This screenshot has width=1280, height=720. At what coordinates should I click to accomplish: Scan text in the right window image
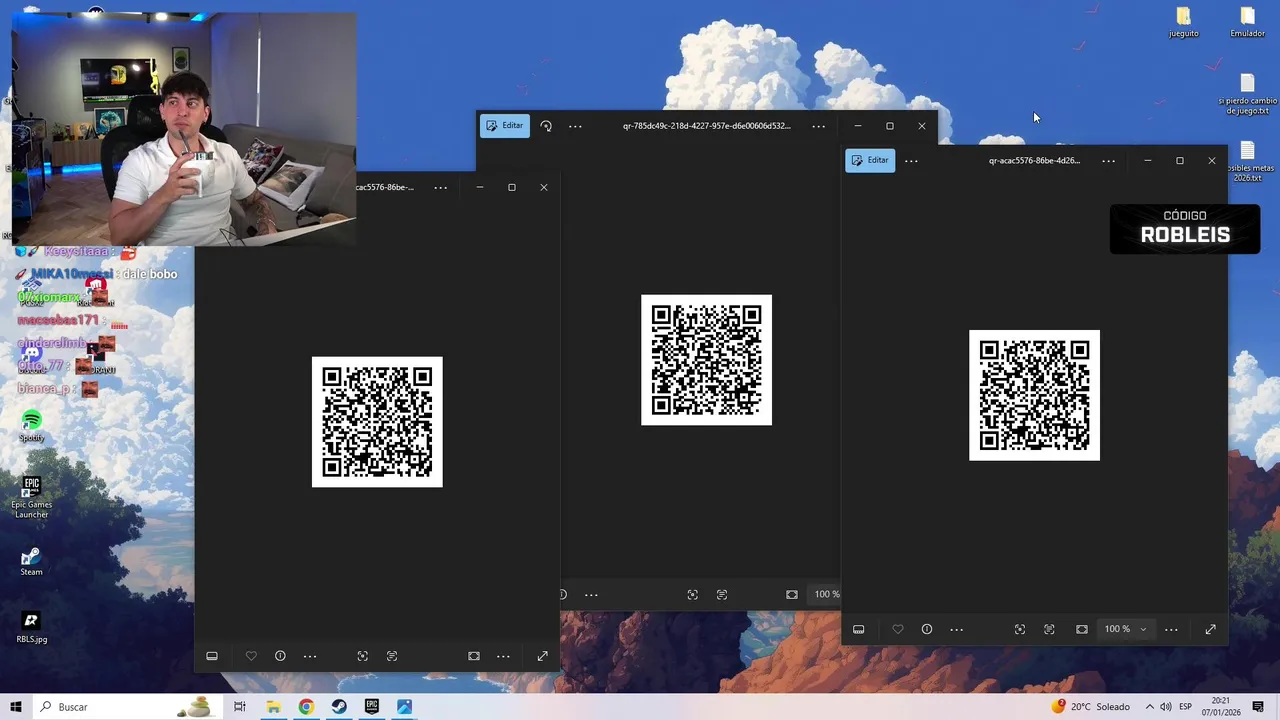point(1049,629)
